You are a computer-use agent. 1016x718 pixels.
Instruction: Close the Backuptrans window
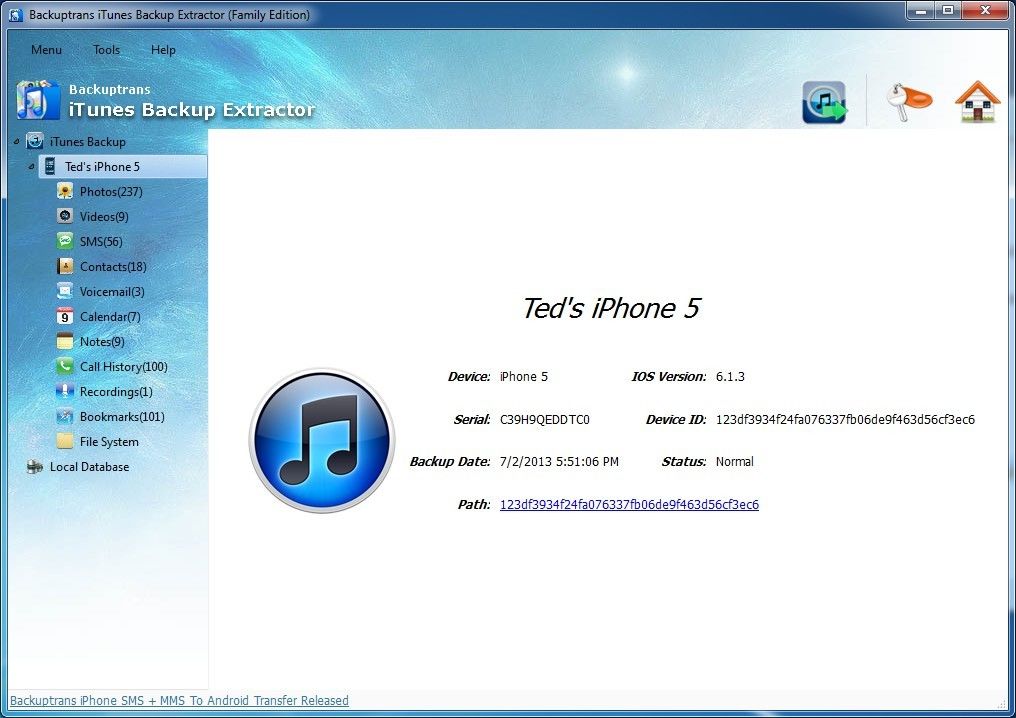pos(986,11)
